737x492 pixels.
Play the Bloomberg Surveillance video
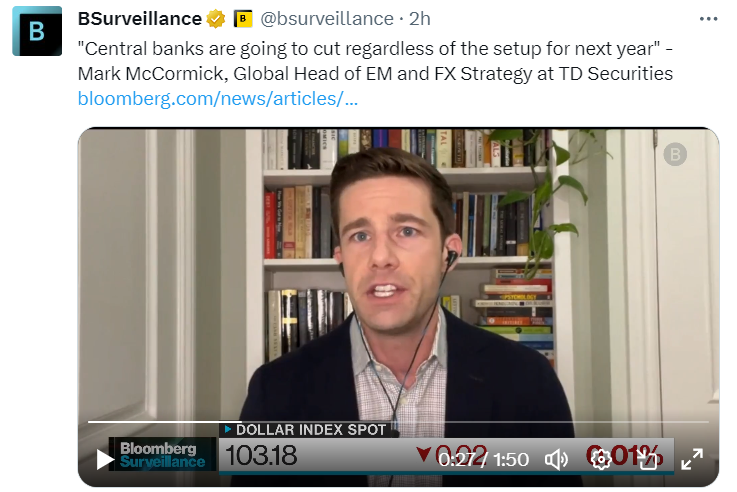[x=104, y=459]
